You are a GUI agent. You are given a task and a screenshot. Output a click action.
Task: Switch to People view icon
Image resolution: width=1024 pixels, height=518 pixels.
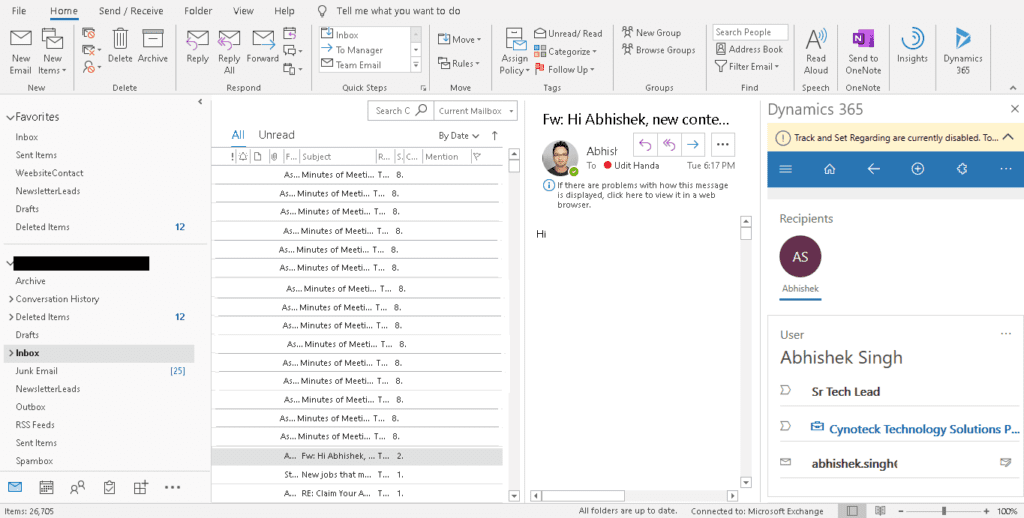tap(78, 487)
